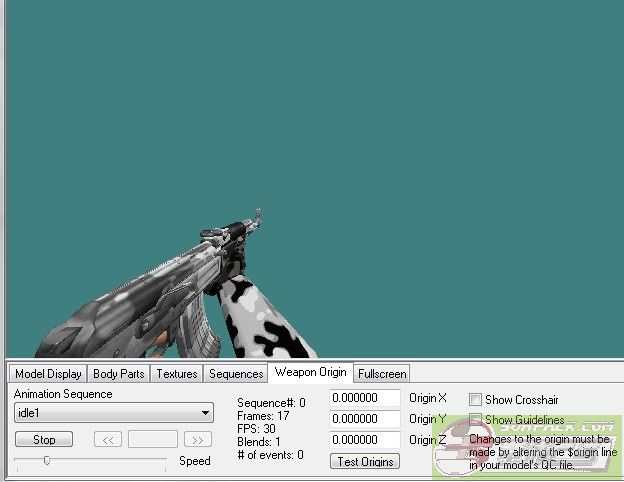Open the Body Parts tab
The height and width of the screenshot is (482, 624).
click(119, 374)
